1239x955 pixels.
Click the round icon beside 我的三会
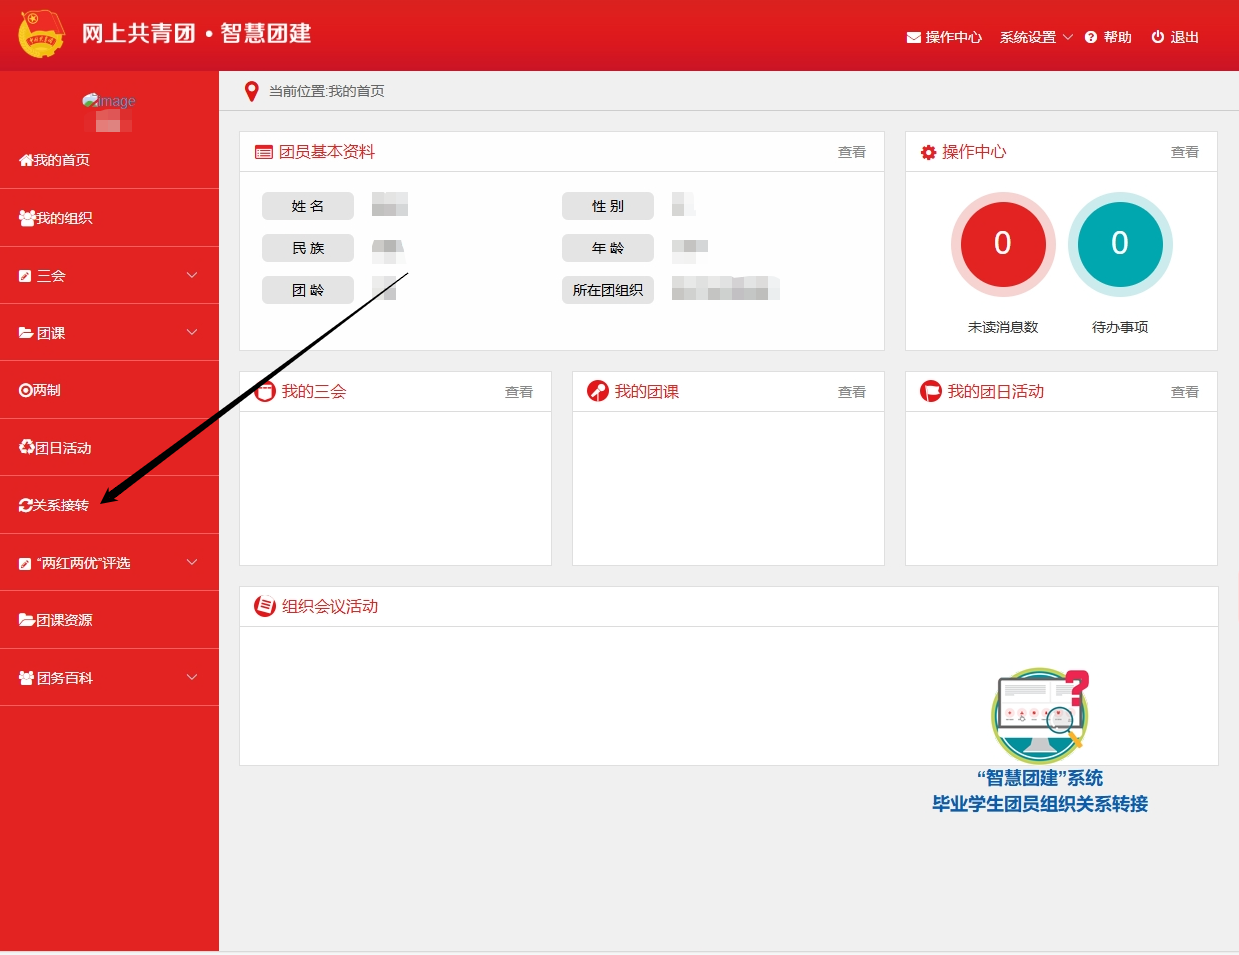265,391
